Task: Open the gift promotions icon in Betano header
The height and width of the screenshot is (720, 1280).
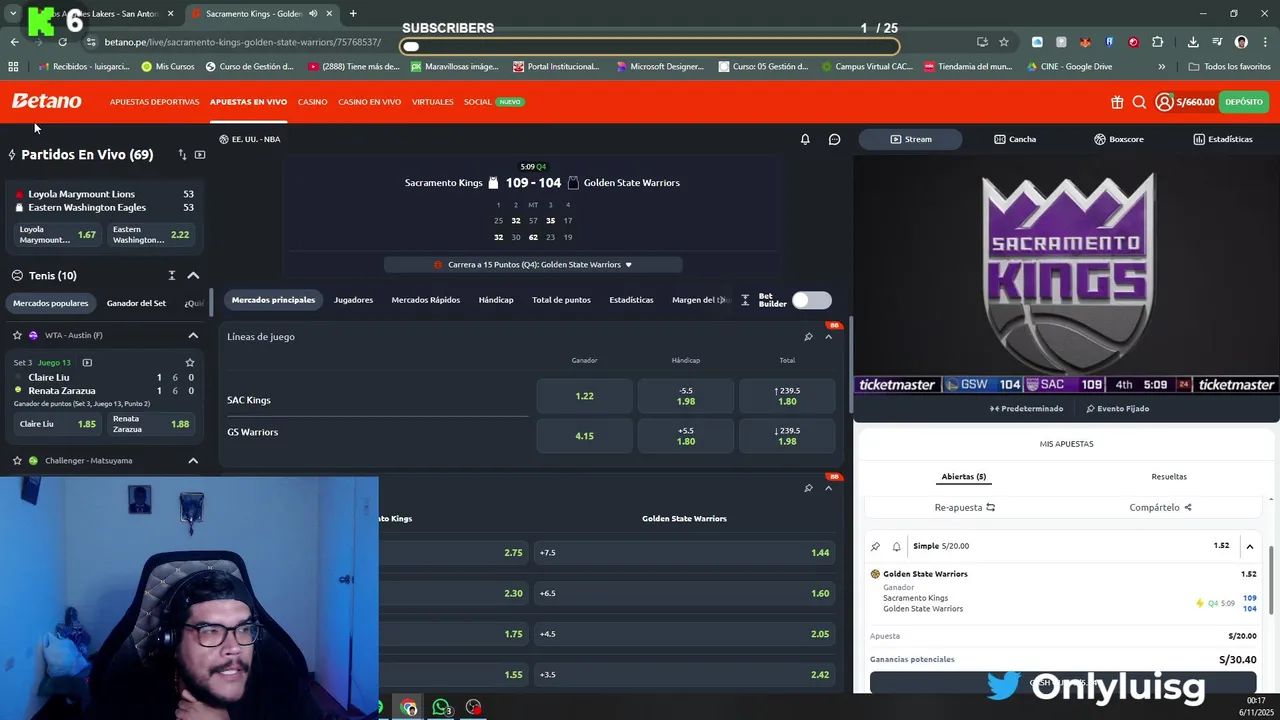Action: point(1117,102)
